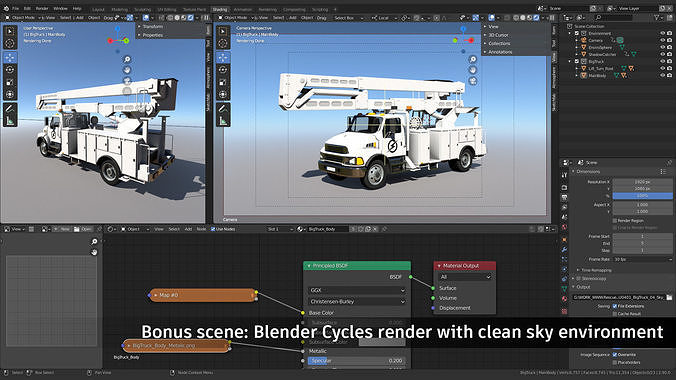Click Open image button in image editor
Image resolution: width=676 pixels, height=380 pixels.
[83, 229]
